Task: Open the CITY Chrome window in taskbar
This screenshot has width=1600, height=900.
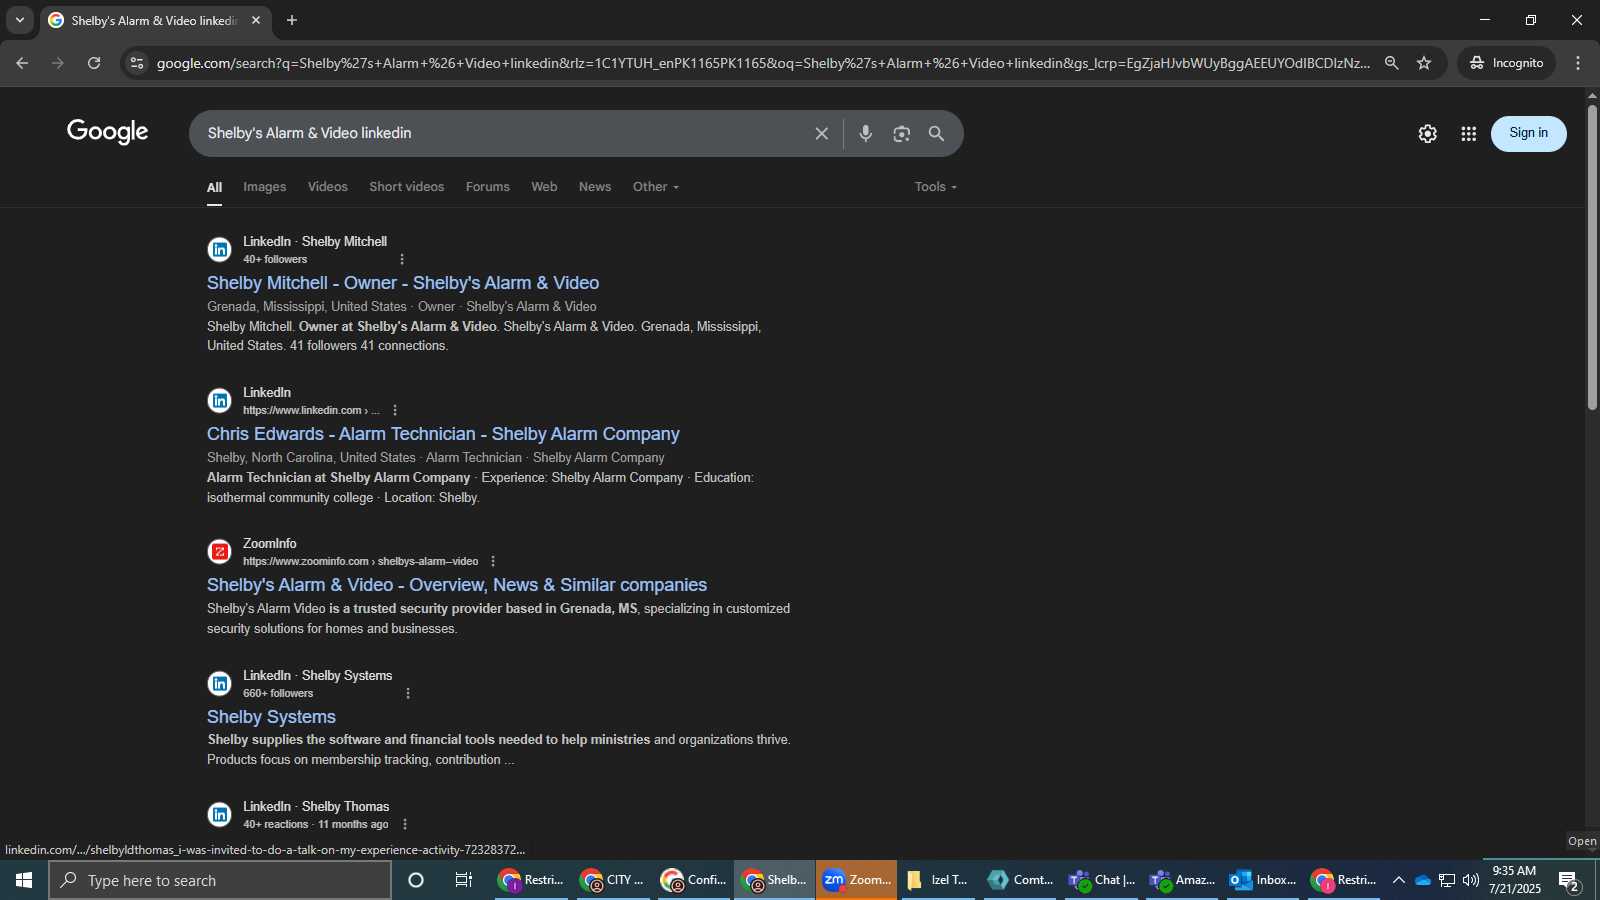Action: coord(611,880)
